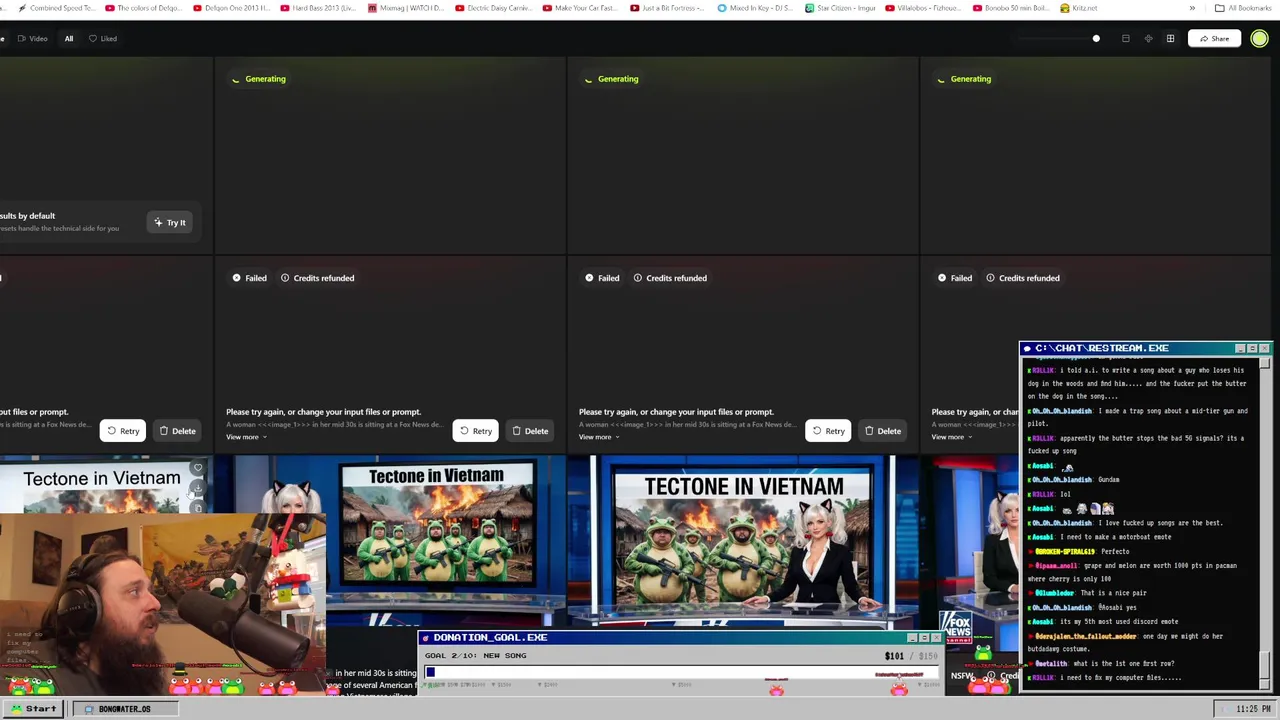Click the middle view icon between the square and grid icons
1280x720 pixels.
pyautogui.click(x=1148, y=39)
